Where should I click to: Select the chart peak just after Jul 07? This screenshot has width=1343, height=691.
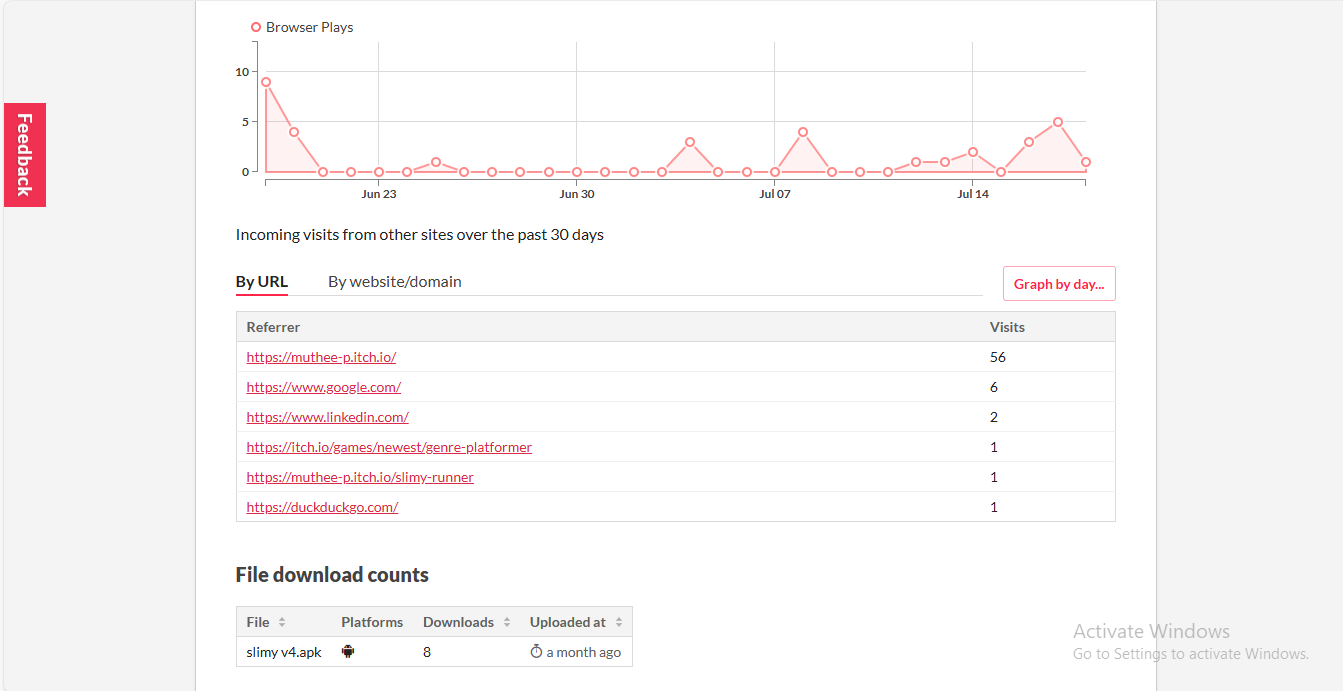(x=803, y=132)
